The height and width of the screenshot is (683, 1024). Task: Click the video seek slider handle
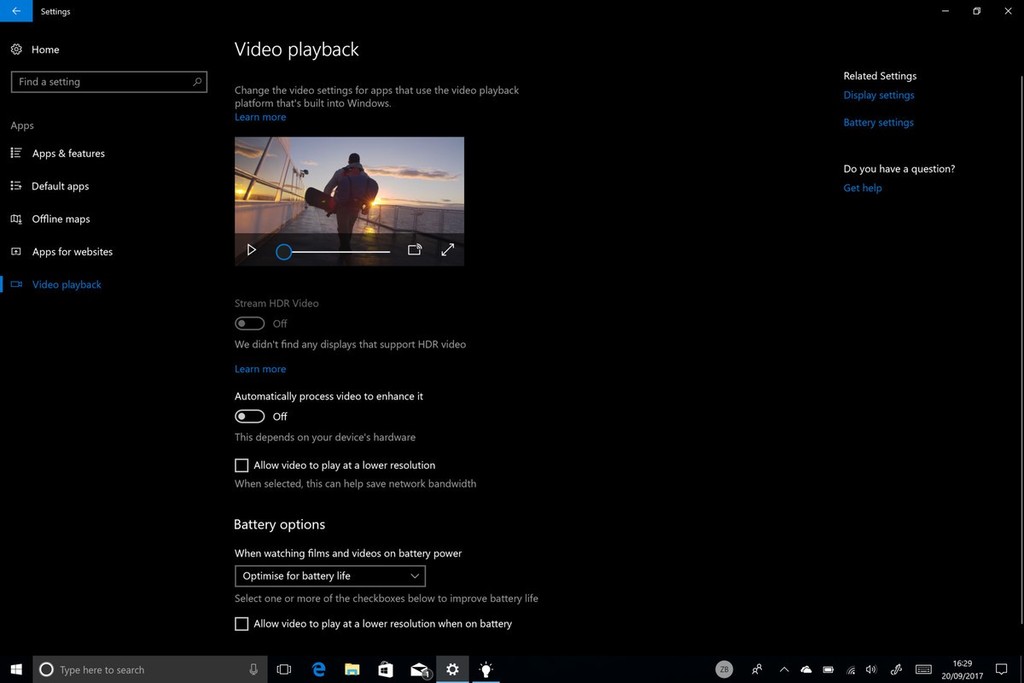pyautogui.click(x=283, y=252)
